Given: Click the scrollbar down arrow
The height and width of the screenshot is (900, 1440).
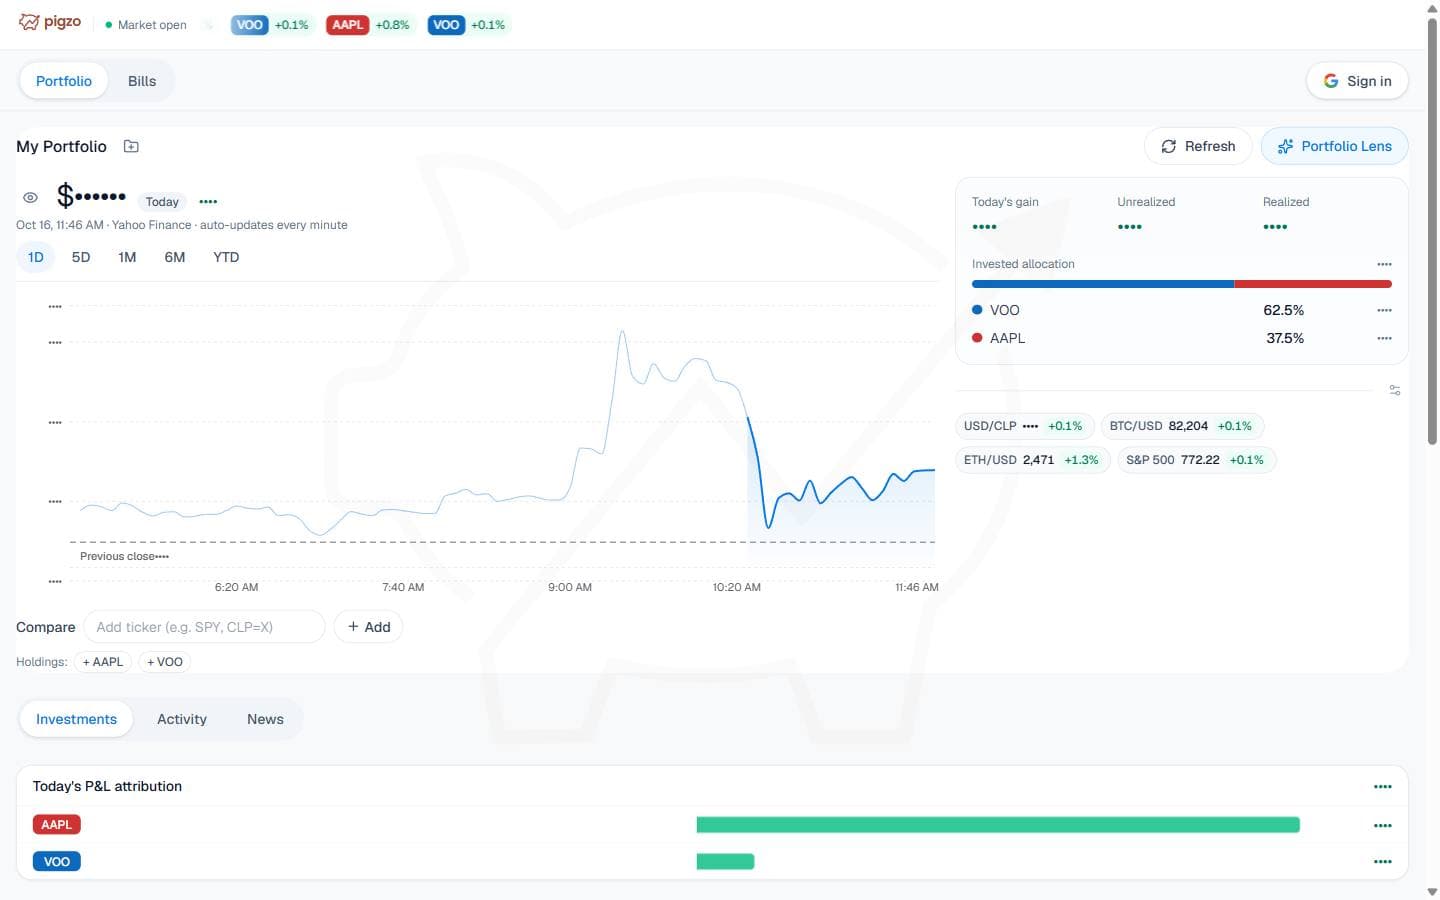Looking at the screenshot, I should pos(1432,891).
